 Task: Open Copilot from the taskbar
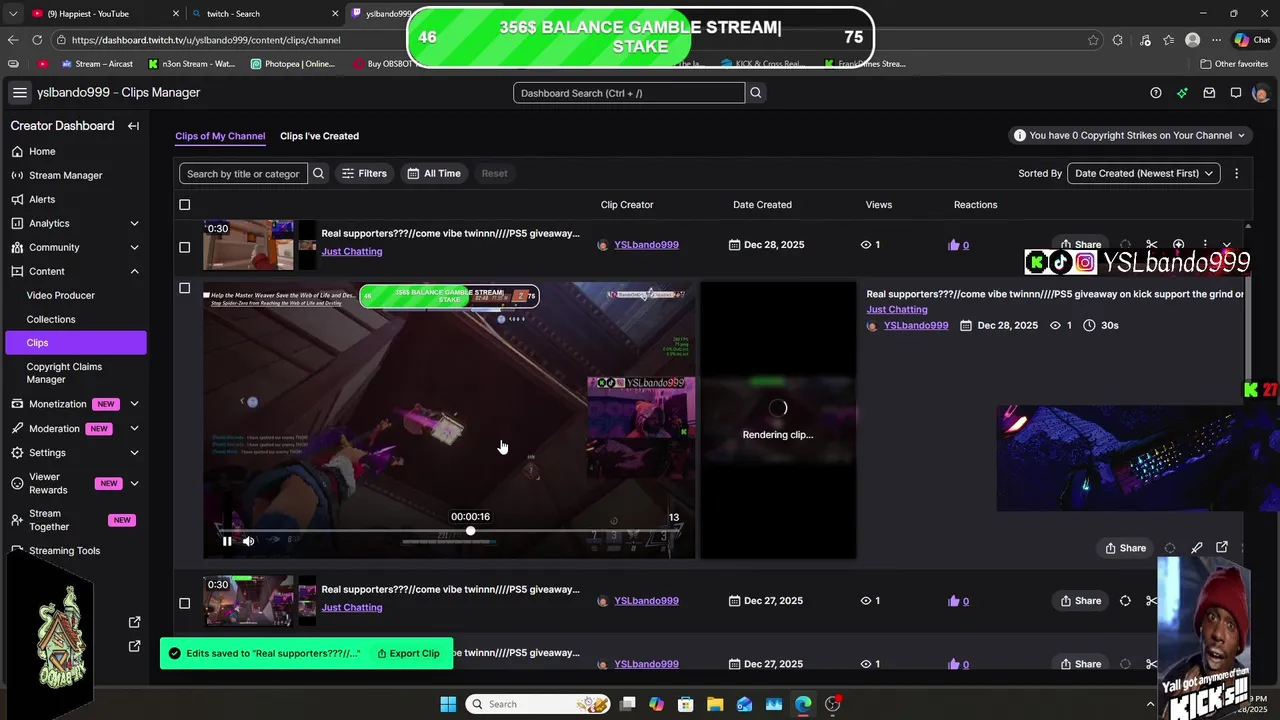(656, 704)
